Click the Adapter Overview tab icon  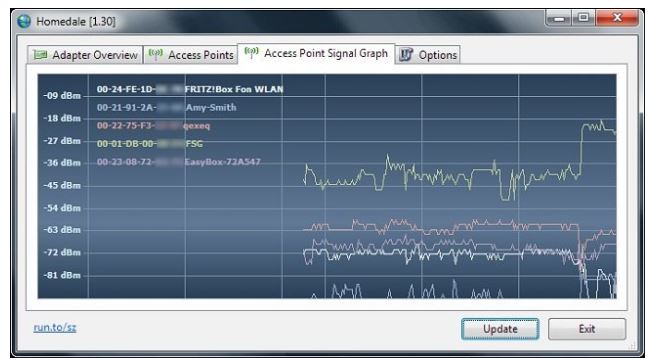(x=40, y=55)
